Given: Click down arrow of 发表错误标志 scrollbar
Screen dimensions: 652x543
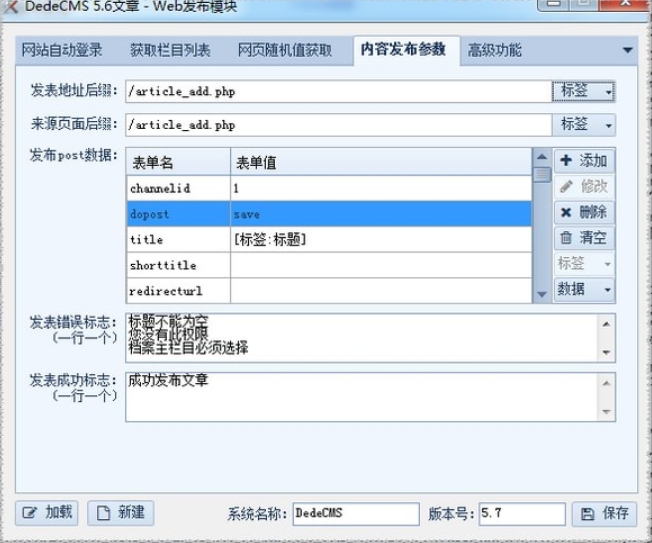Looking at the screenshot, I should (606, 352).
